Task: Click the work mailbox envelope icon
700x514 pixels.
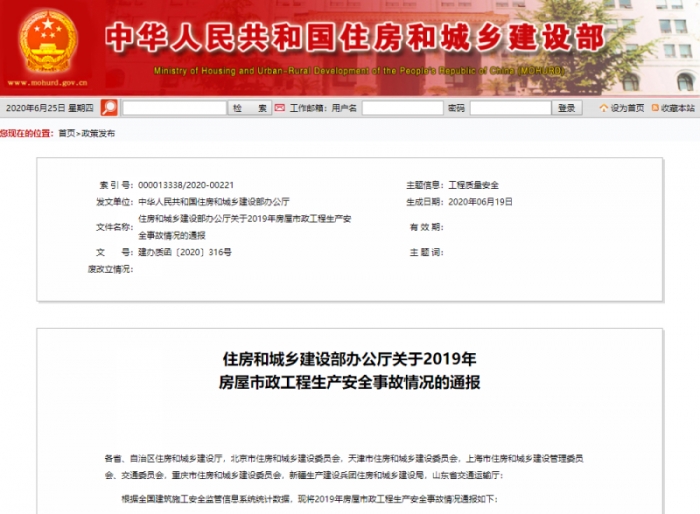Action: click(282, 108)
